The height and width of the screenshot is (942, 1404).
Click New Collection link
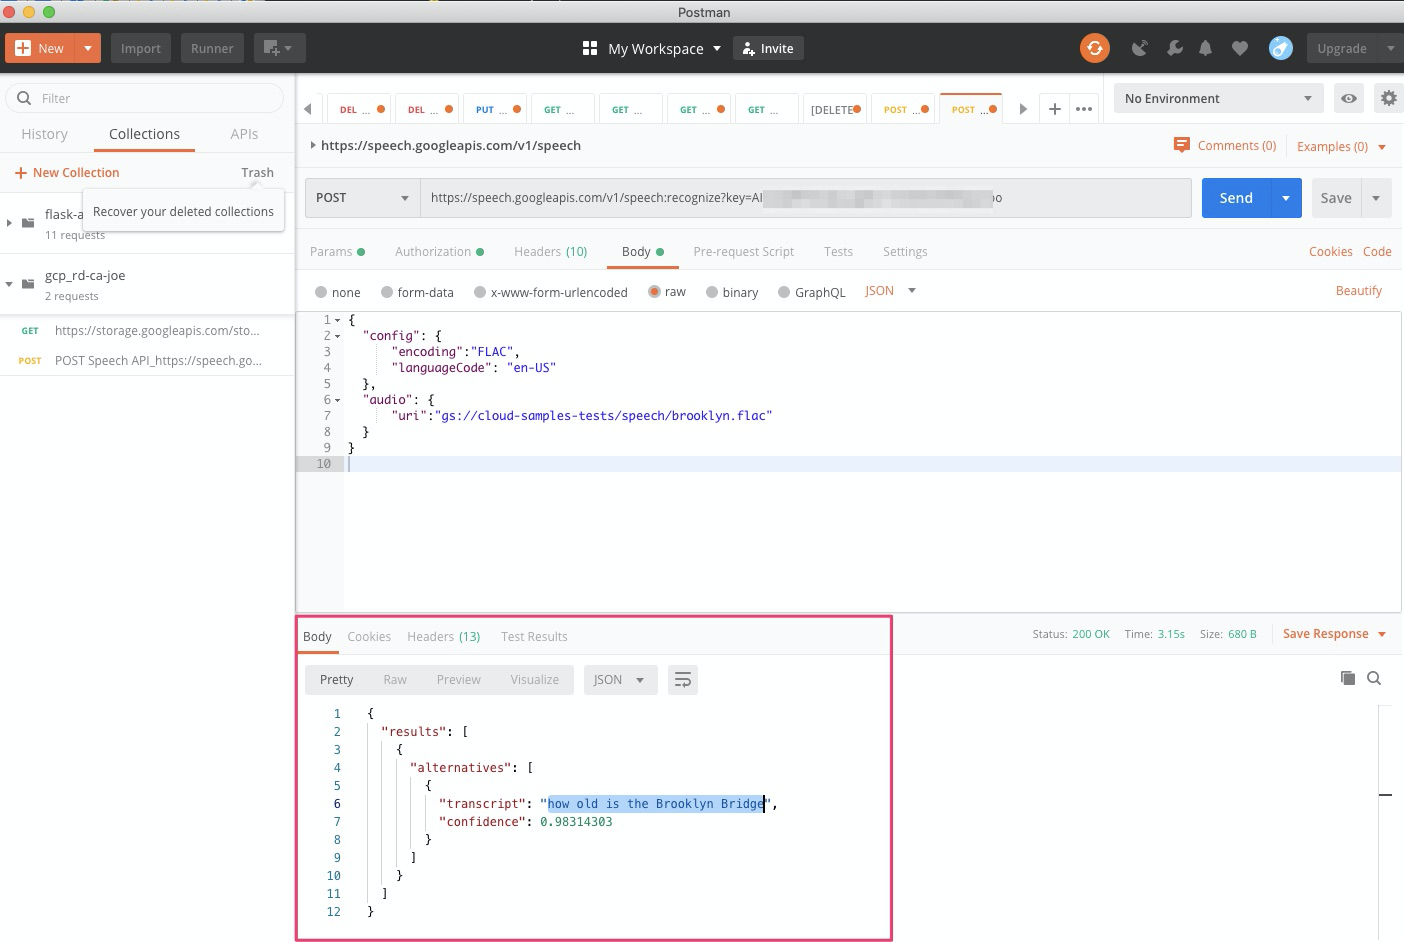(67, 173)
